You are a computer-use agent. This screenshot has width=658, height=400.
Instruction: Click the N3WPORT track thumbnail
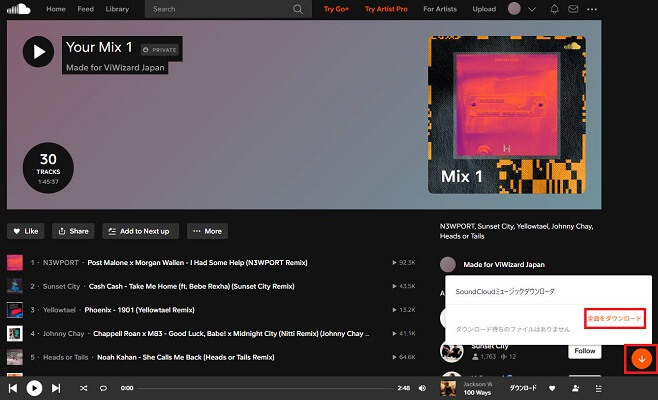15,263
